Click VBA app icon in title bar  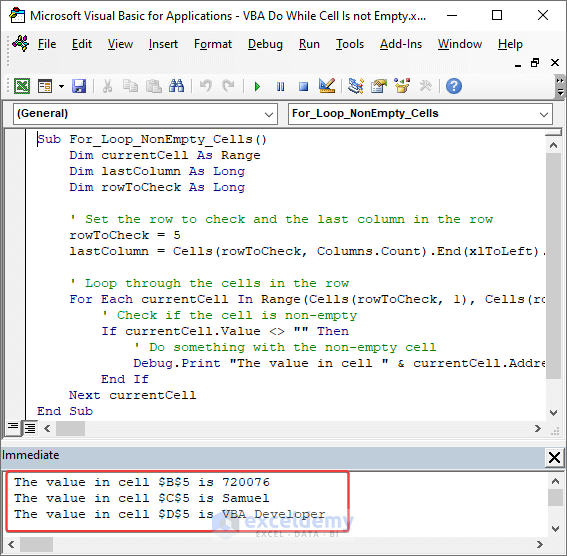pos(17,16)
